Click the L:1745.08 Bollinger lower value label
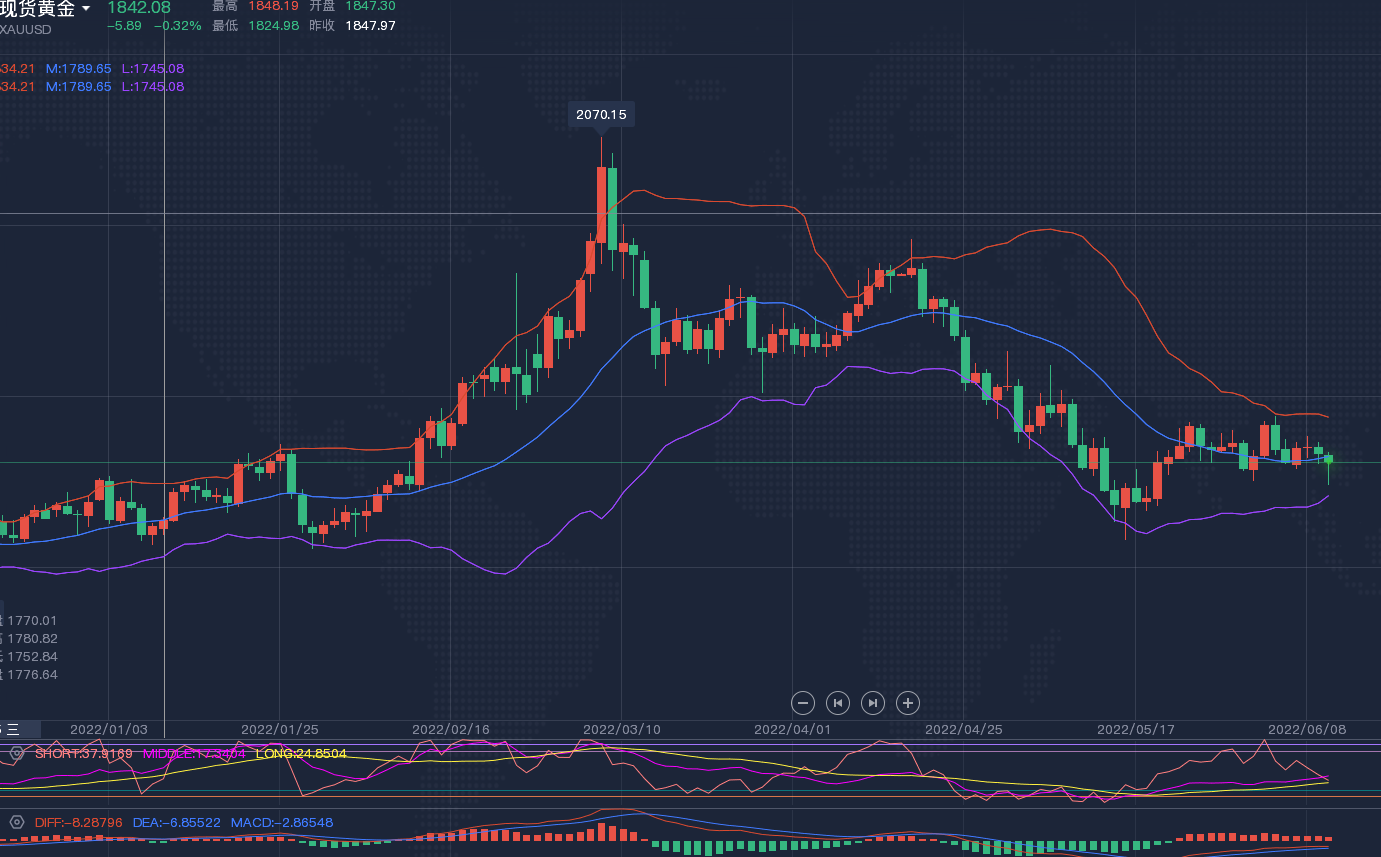This screenshot has height=857, width=1381. coord(153,69)
